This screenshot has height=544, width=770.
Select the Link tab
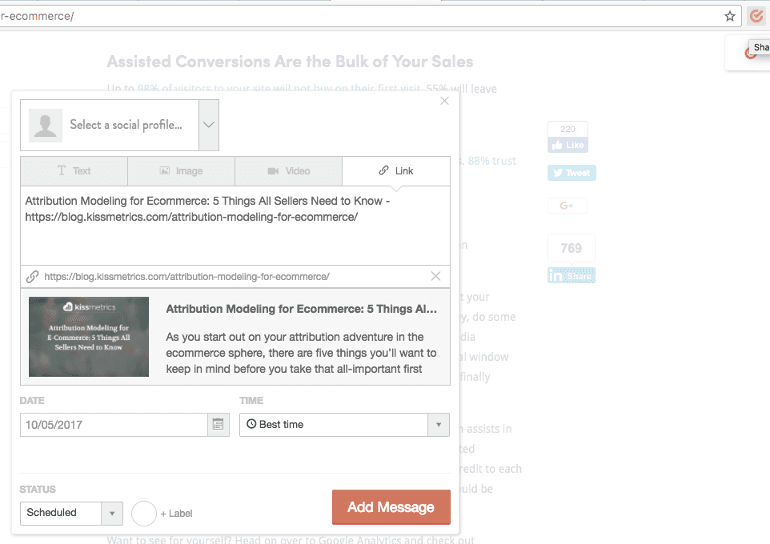point(396,171)
